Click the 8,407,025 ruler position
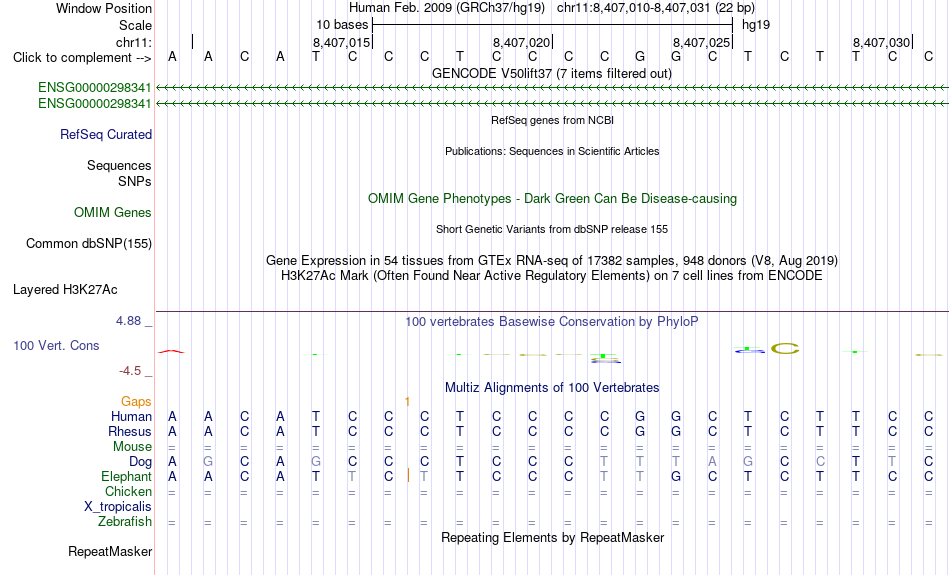Viewport: 950px width, 575px height. (701, 42)
